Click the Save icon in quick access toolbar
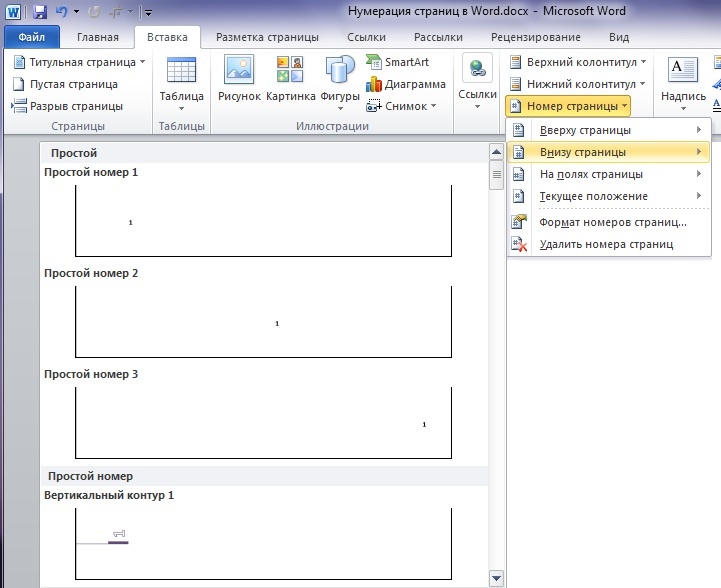Image resolution: width=721 pixels, height=588 pixels. point(40,12)
